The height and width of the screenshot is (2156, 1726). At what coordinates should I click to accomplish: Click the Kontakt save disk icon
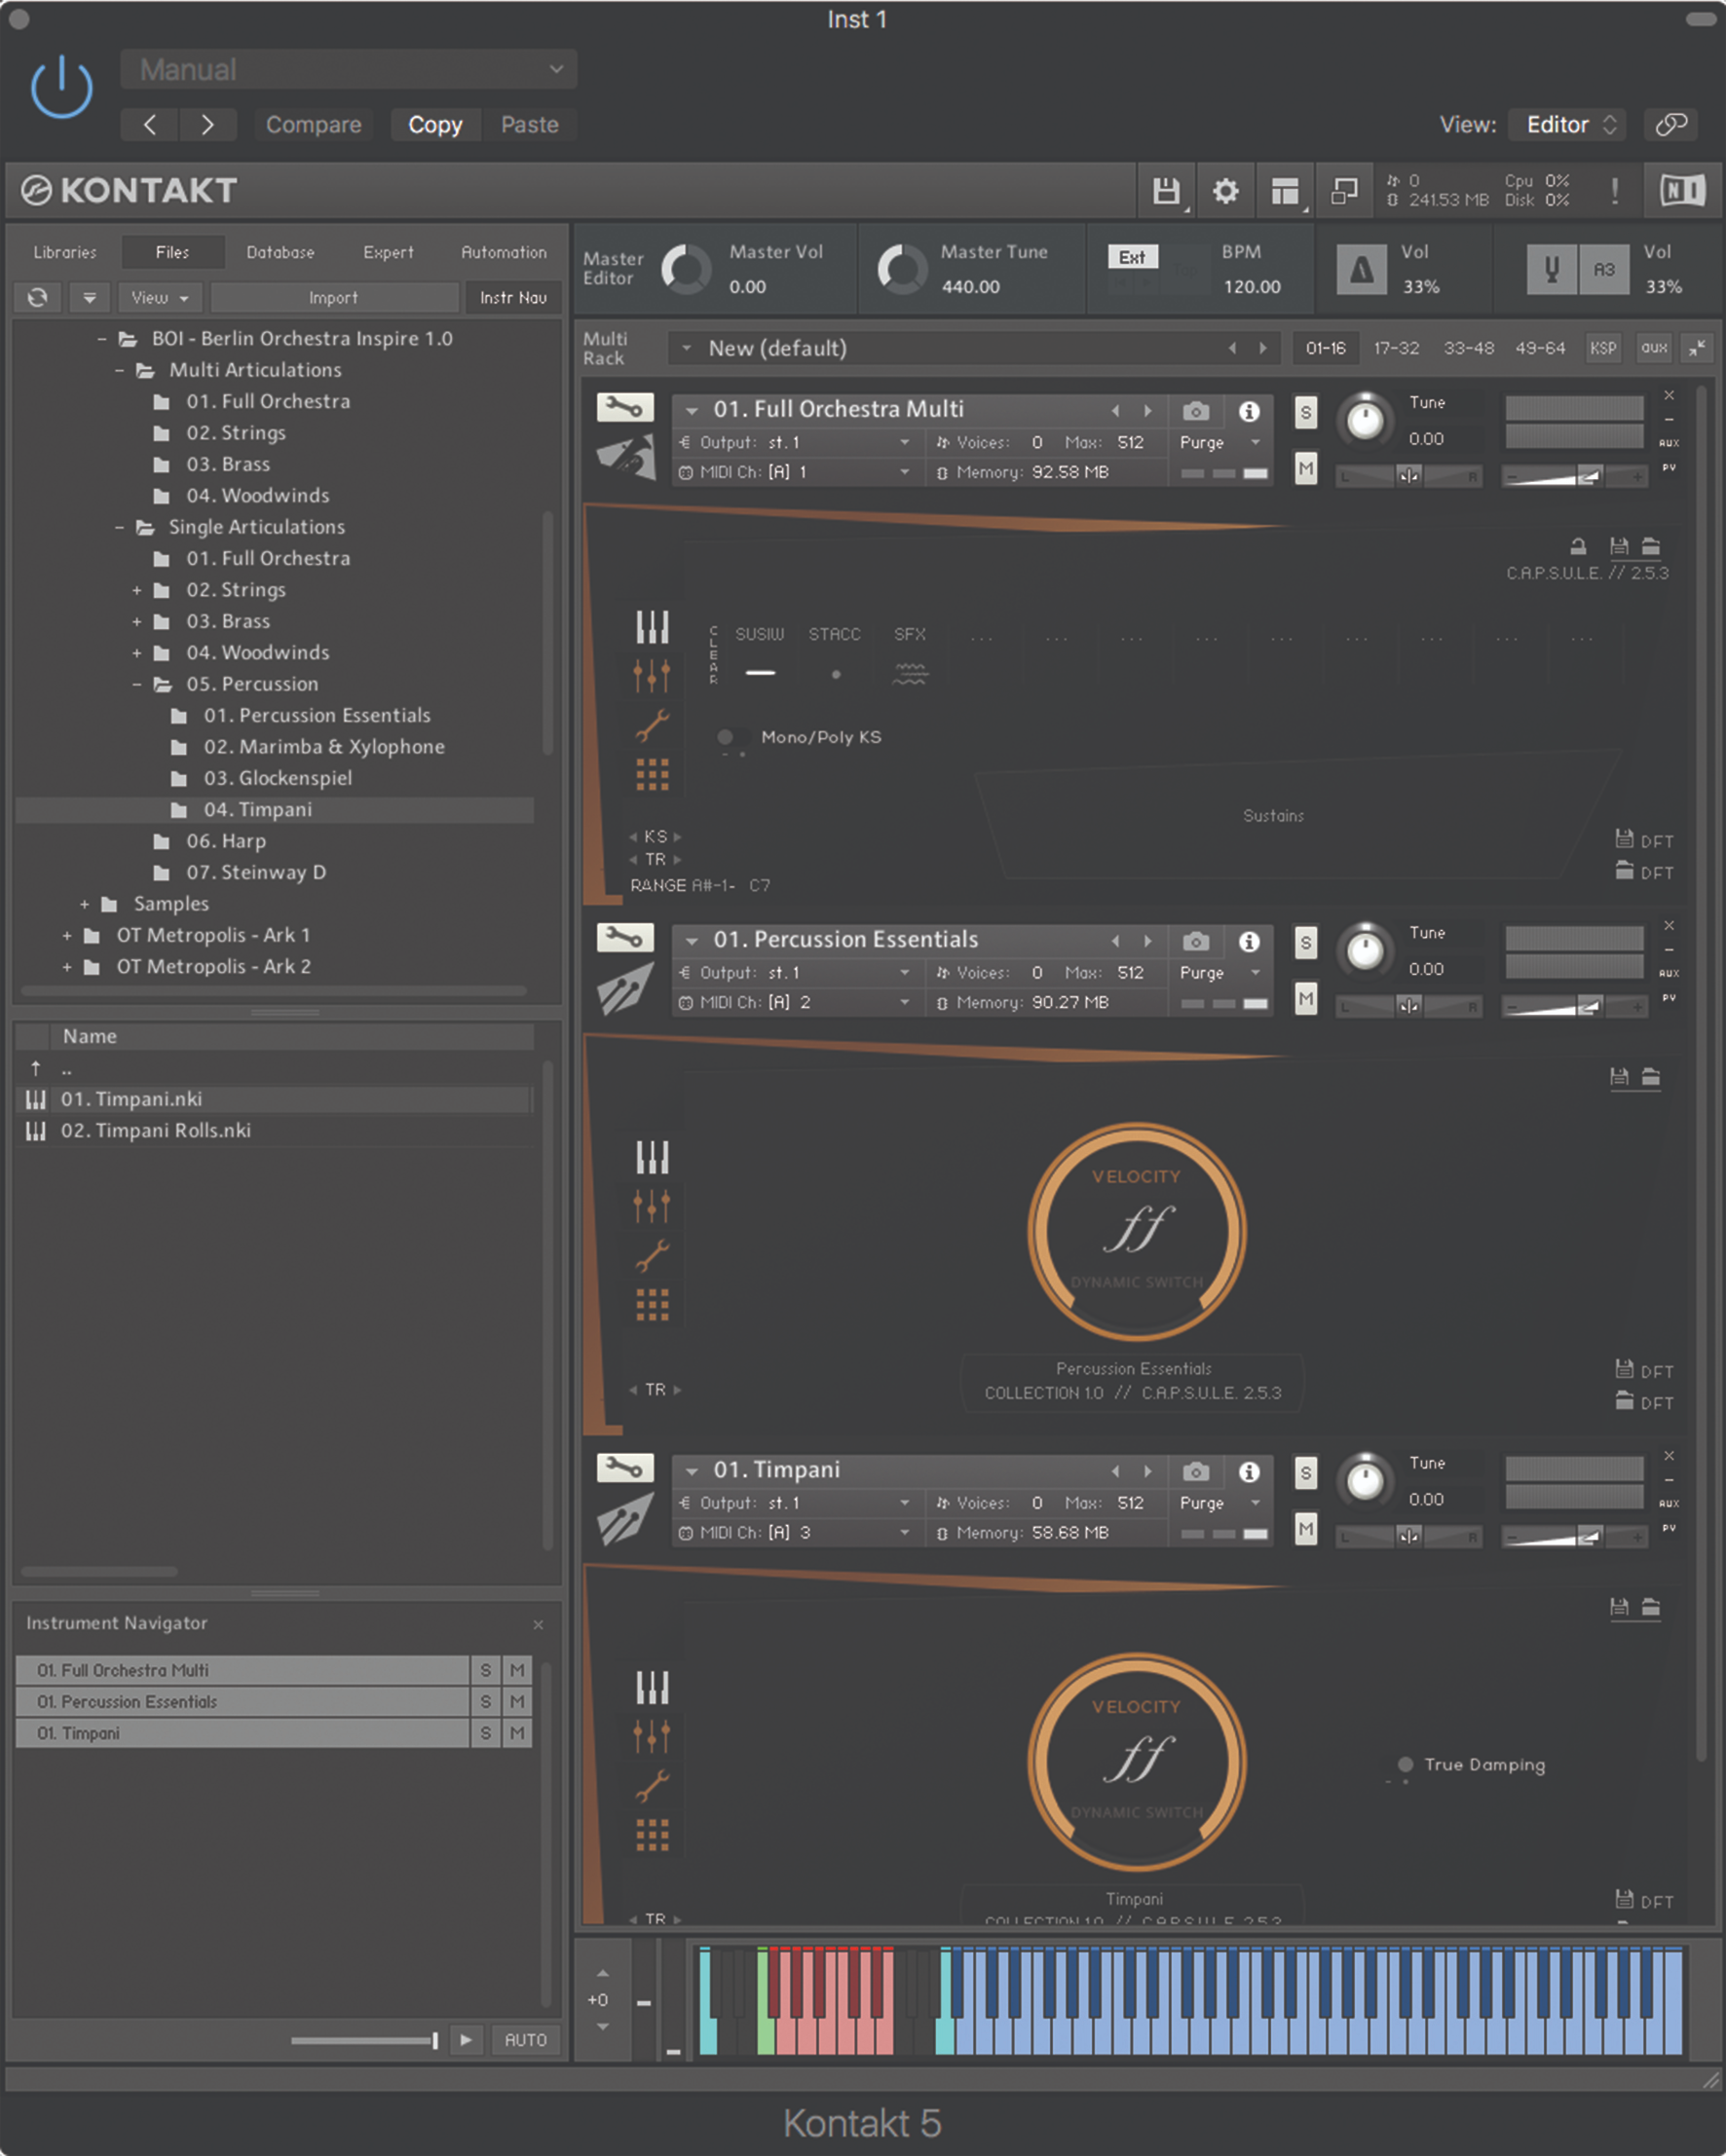(1166, 190)
